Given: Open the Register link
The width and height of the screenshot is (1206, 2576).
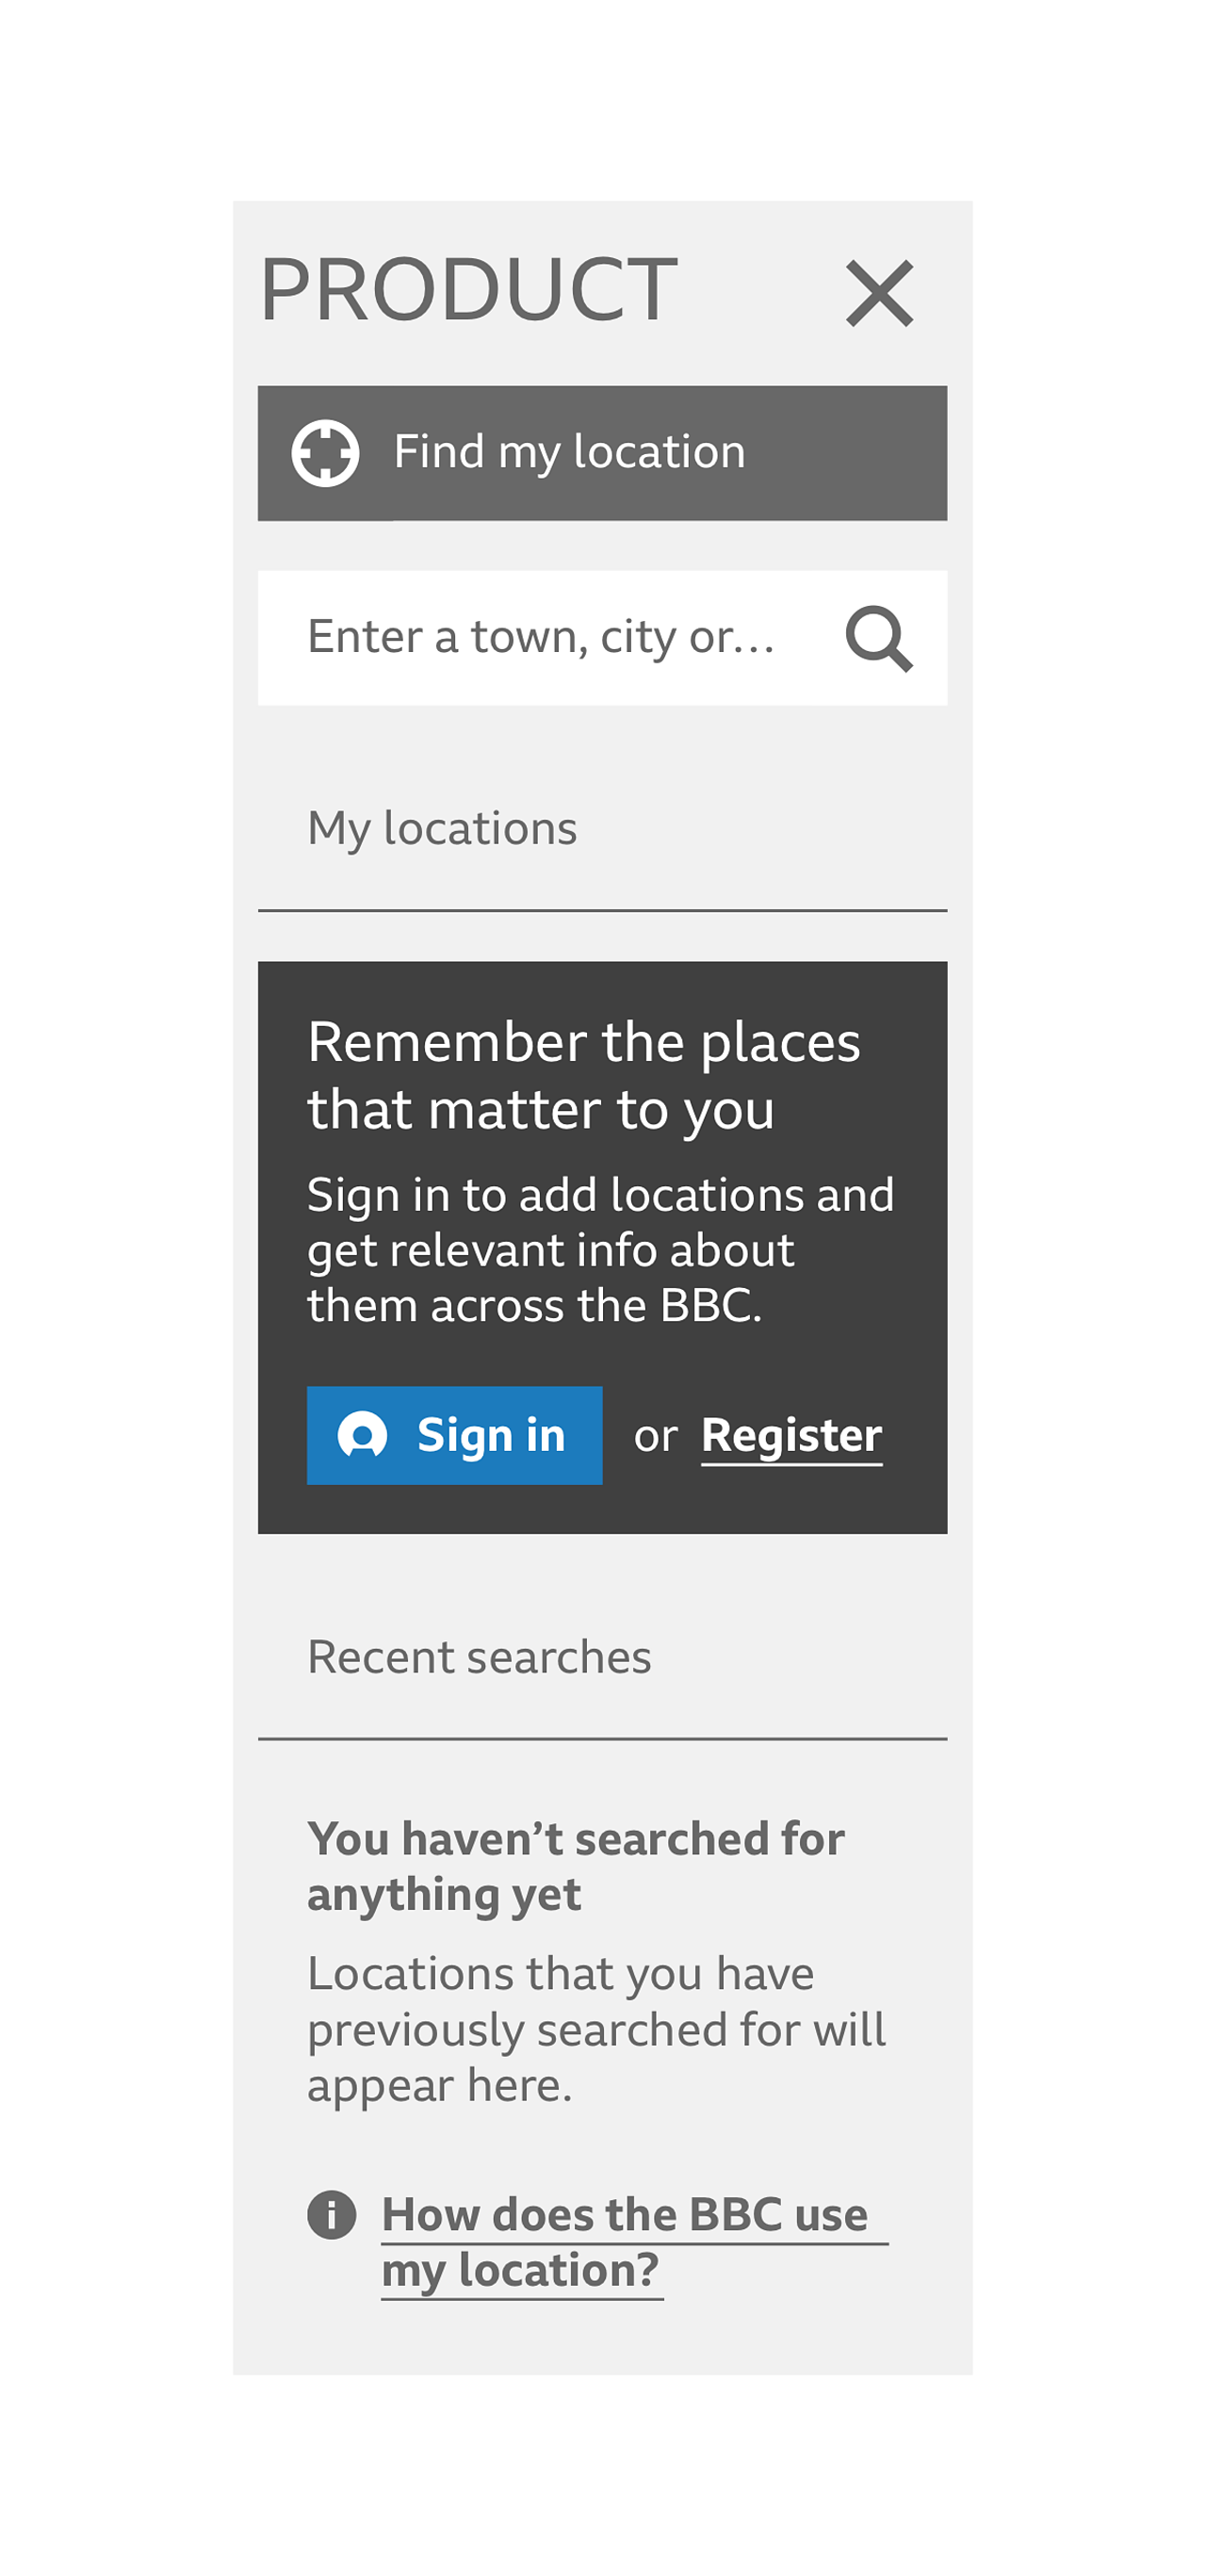Looking at the screenshot, I should 791,1435.
